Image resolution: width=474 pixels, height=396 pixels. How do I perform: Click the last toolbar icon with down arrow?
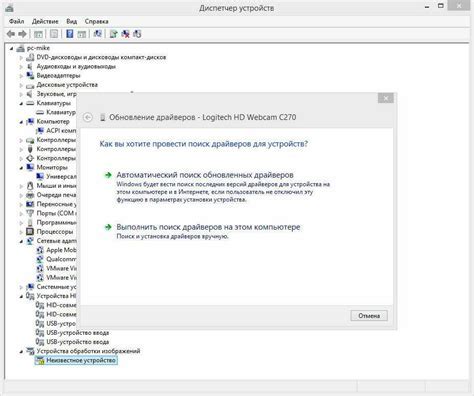tap(137, 34)
